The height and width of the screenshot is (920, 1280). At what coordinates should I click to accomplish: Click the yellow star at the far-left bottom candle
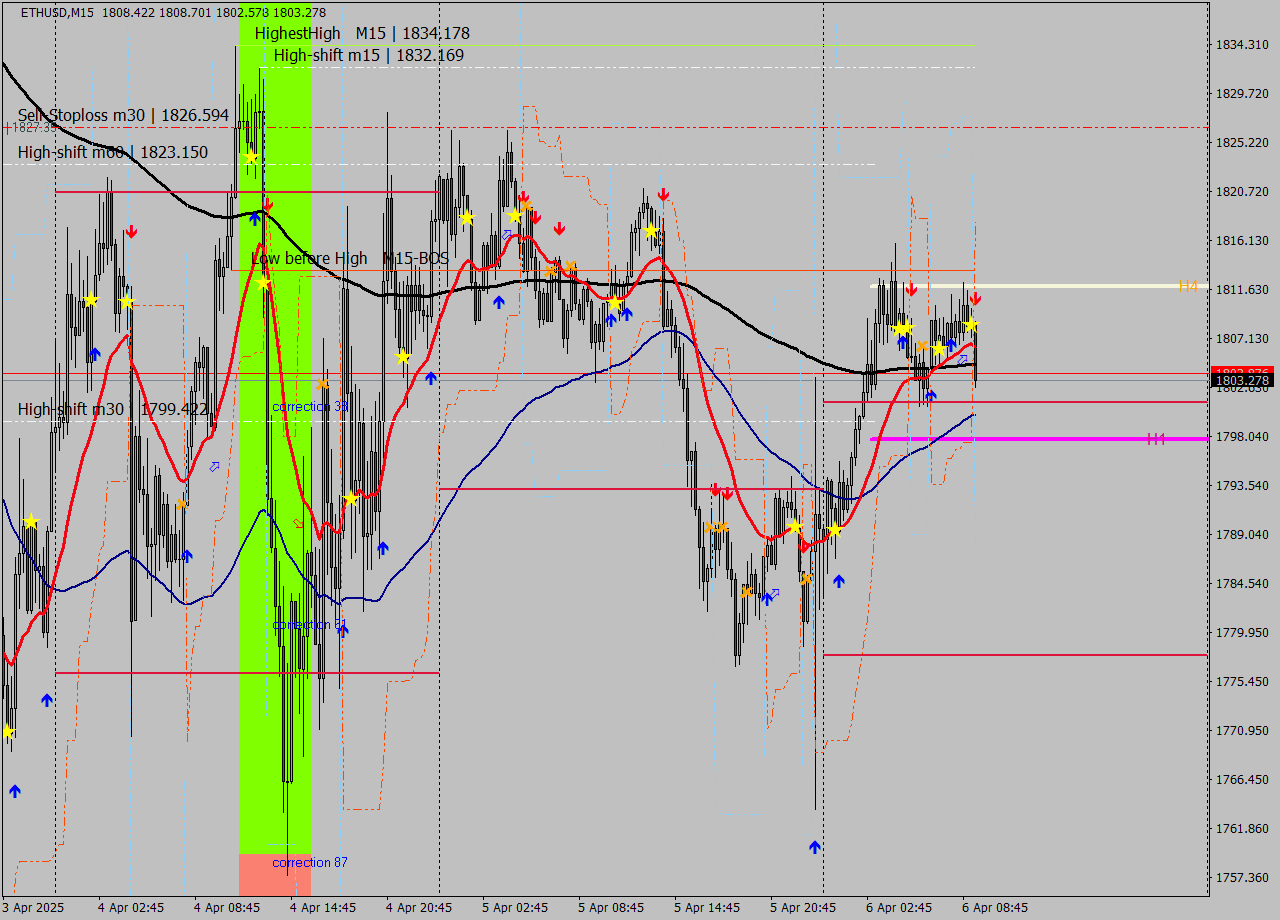pos(8,732)
